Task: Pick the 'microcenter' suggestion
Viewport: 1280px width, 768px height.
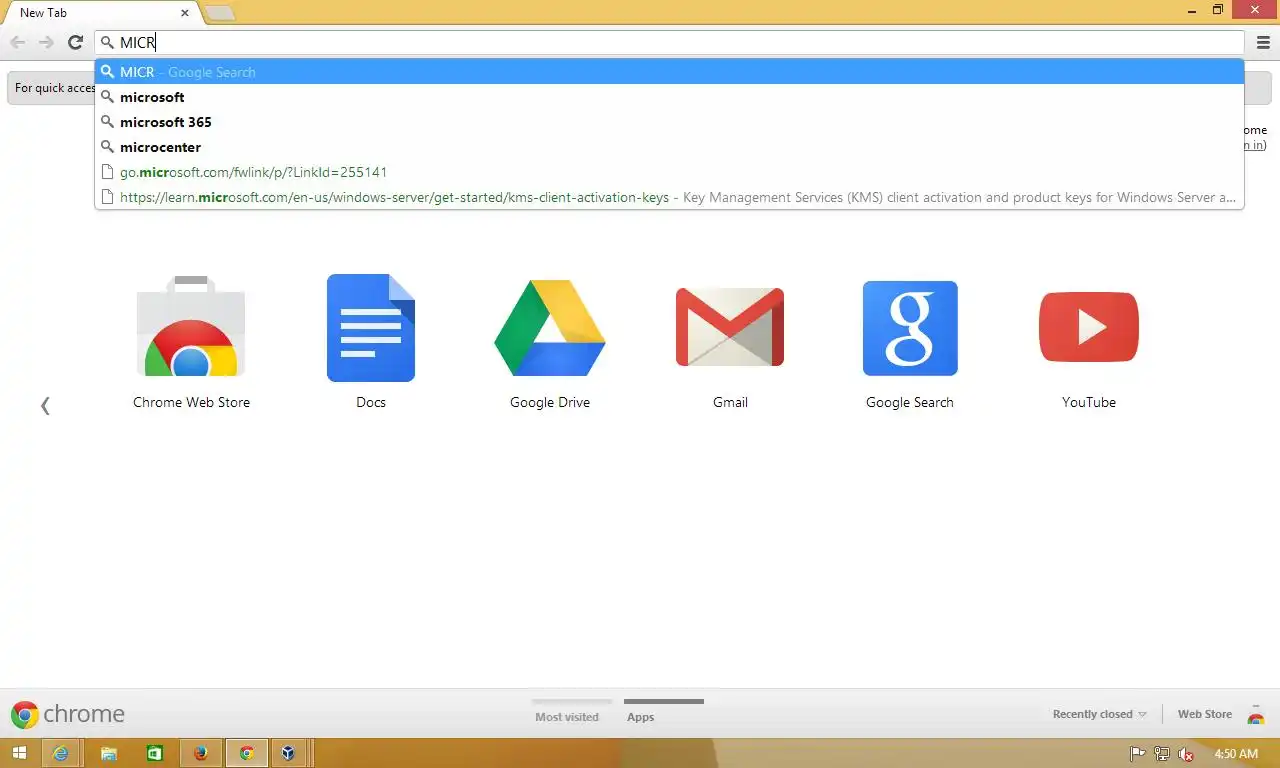Action: tap(669, 147)
